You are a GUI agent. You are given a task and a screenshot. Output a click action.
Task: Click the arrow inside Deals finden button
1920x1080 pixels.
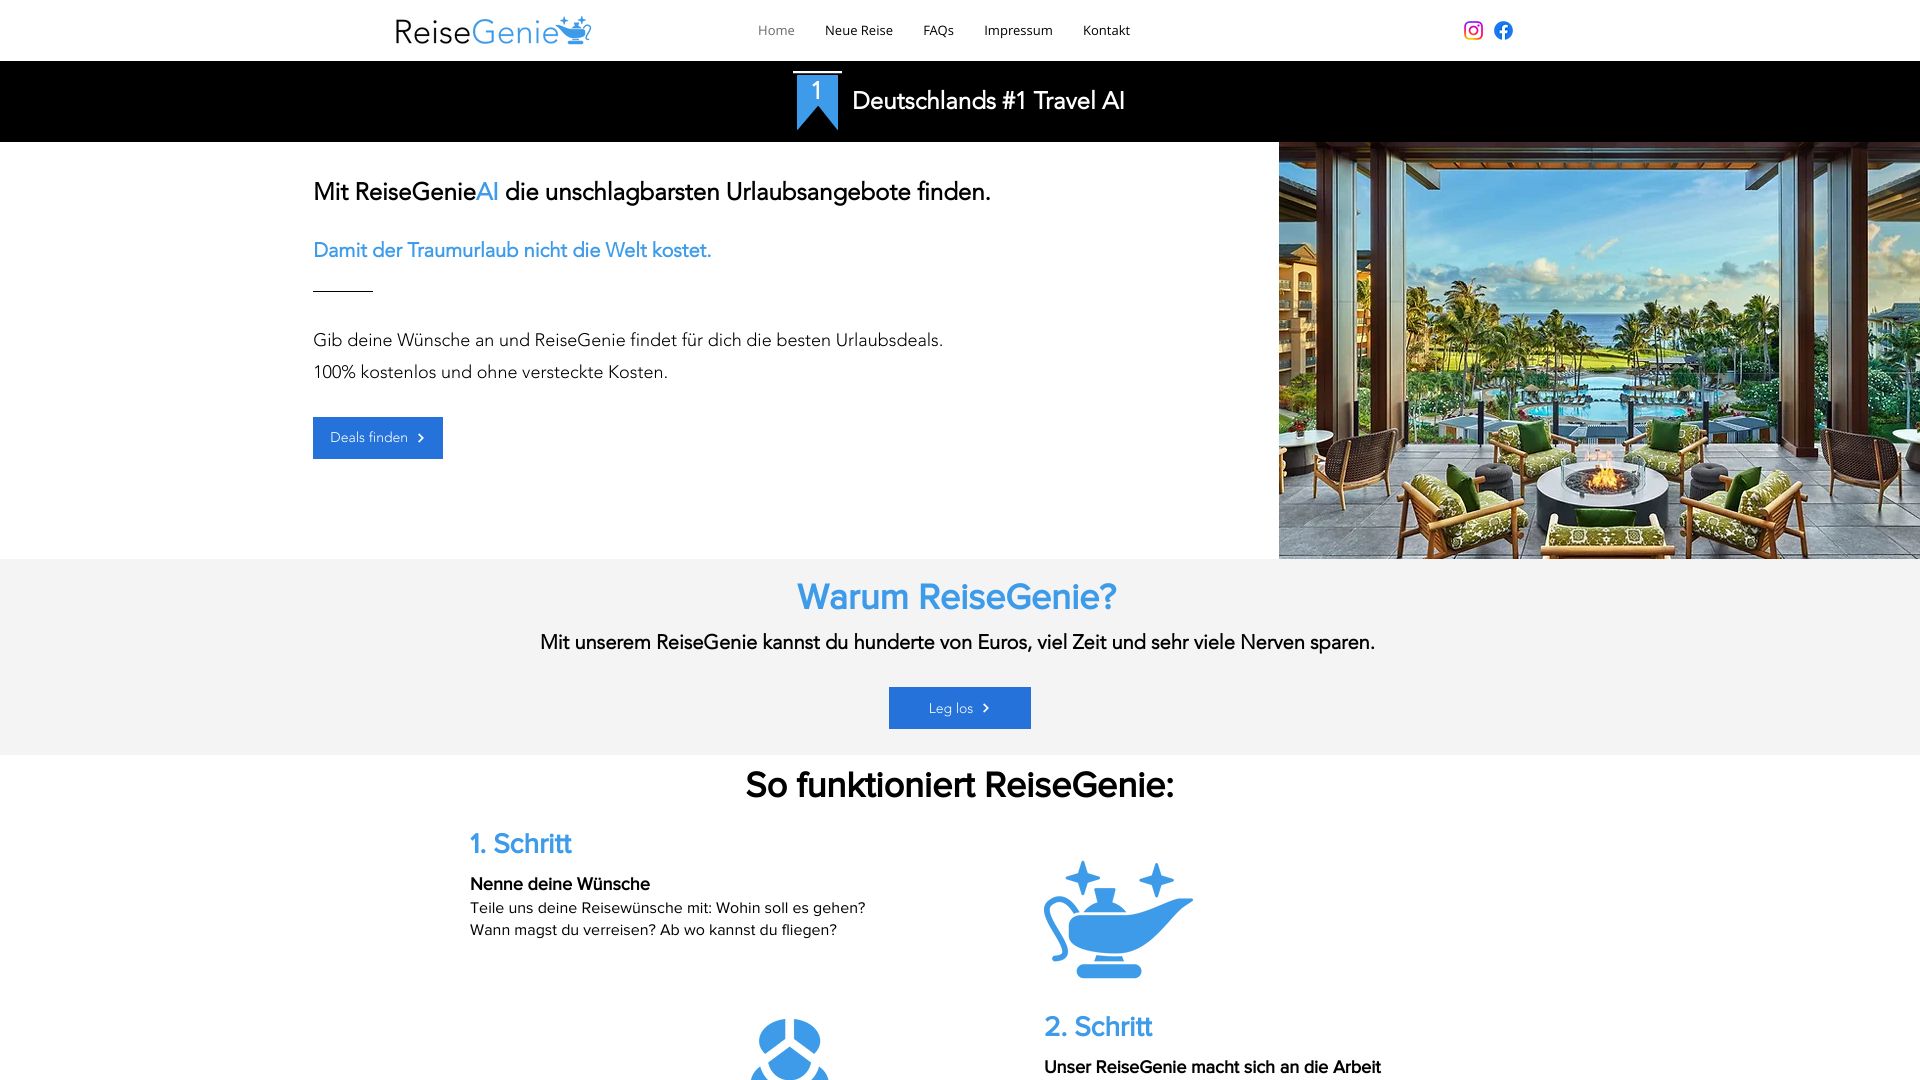tap(421, 437)
